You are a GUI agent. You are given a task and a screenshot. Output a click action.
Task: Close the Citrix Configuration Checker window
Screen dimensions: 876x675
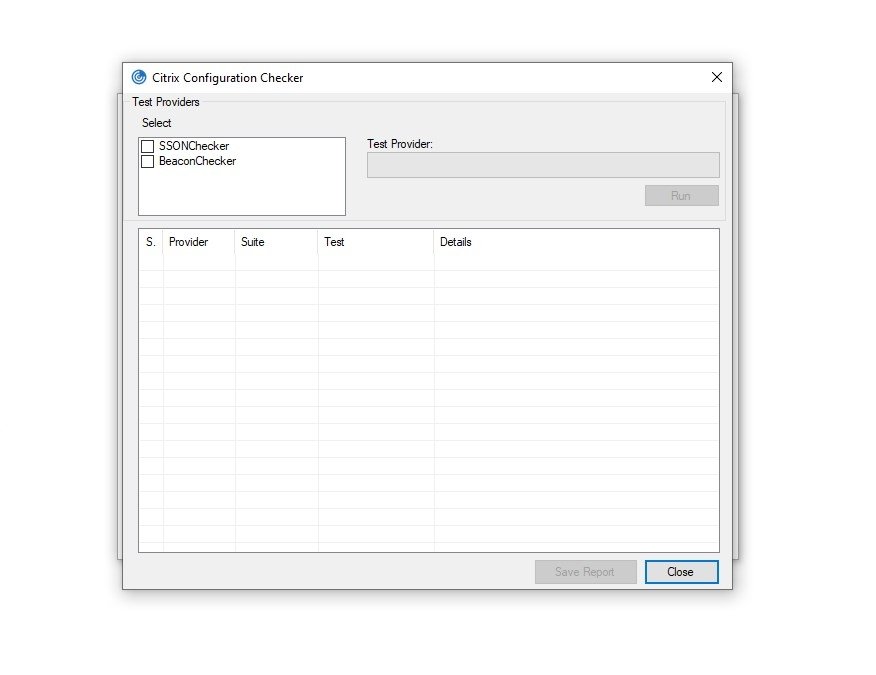click(717, 77)
